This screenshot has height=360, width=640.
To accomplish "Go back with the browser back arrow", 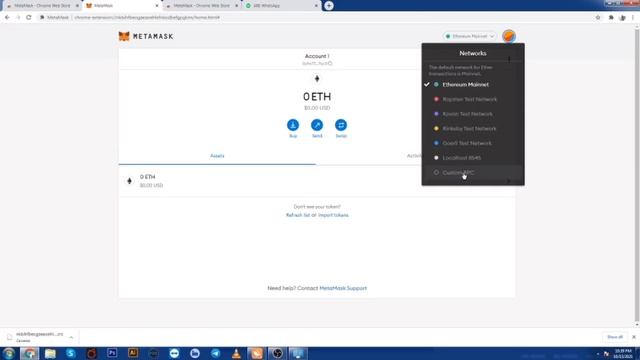I will pyautogui.click(x=7, y=18).
